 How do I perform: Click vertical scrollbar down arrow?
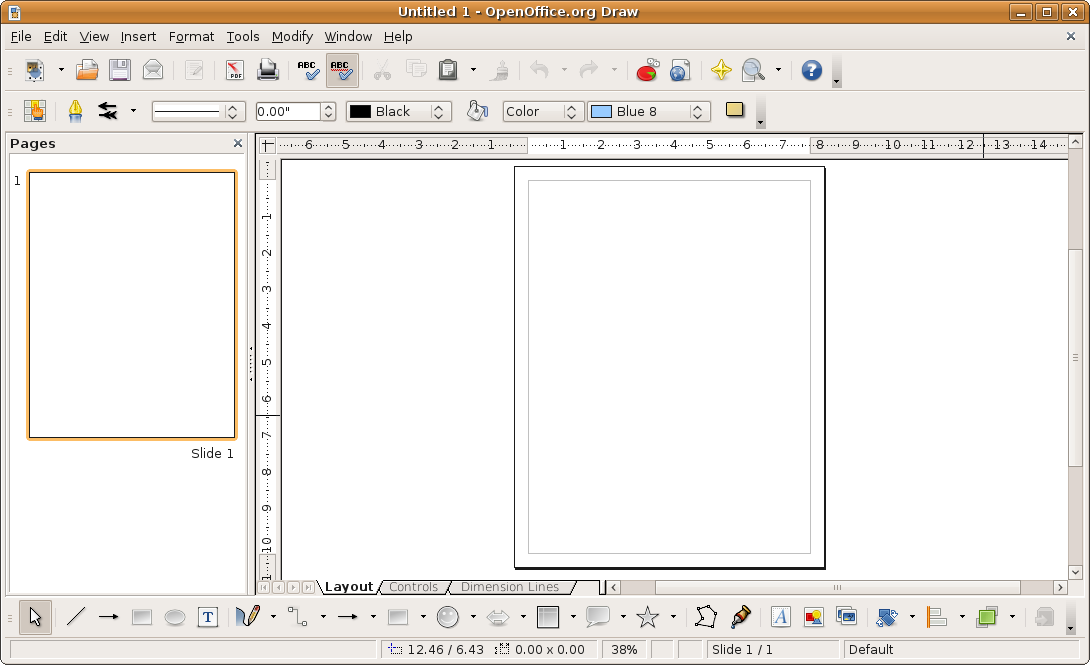pos(1075,573)
